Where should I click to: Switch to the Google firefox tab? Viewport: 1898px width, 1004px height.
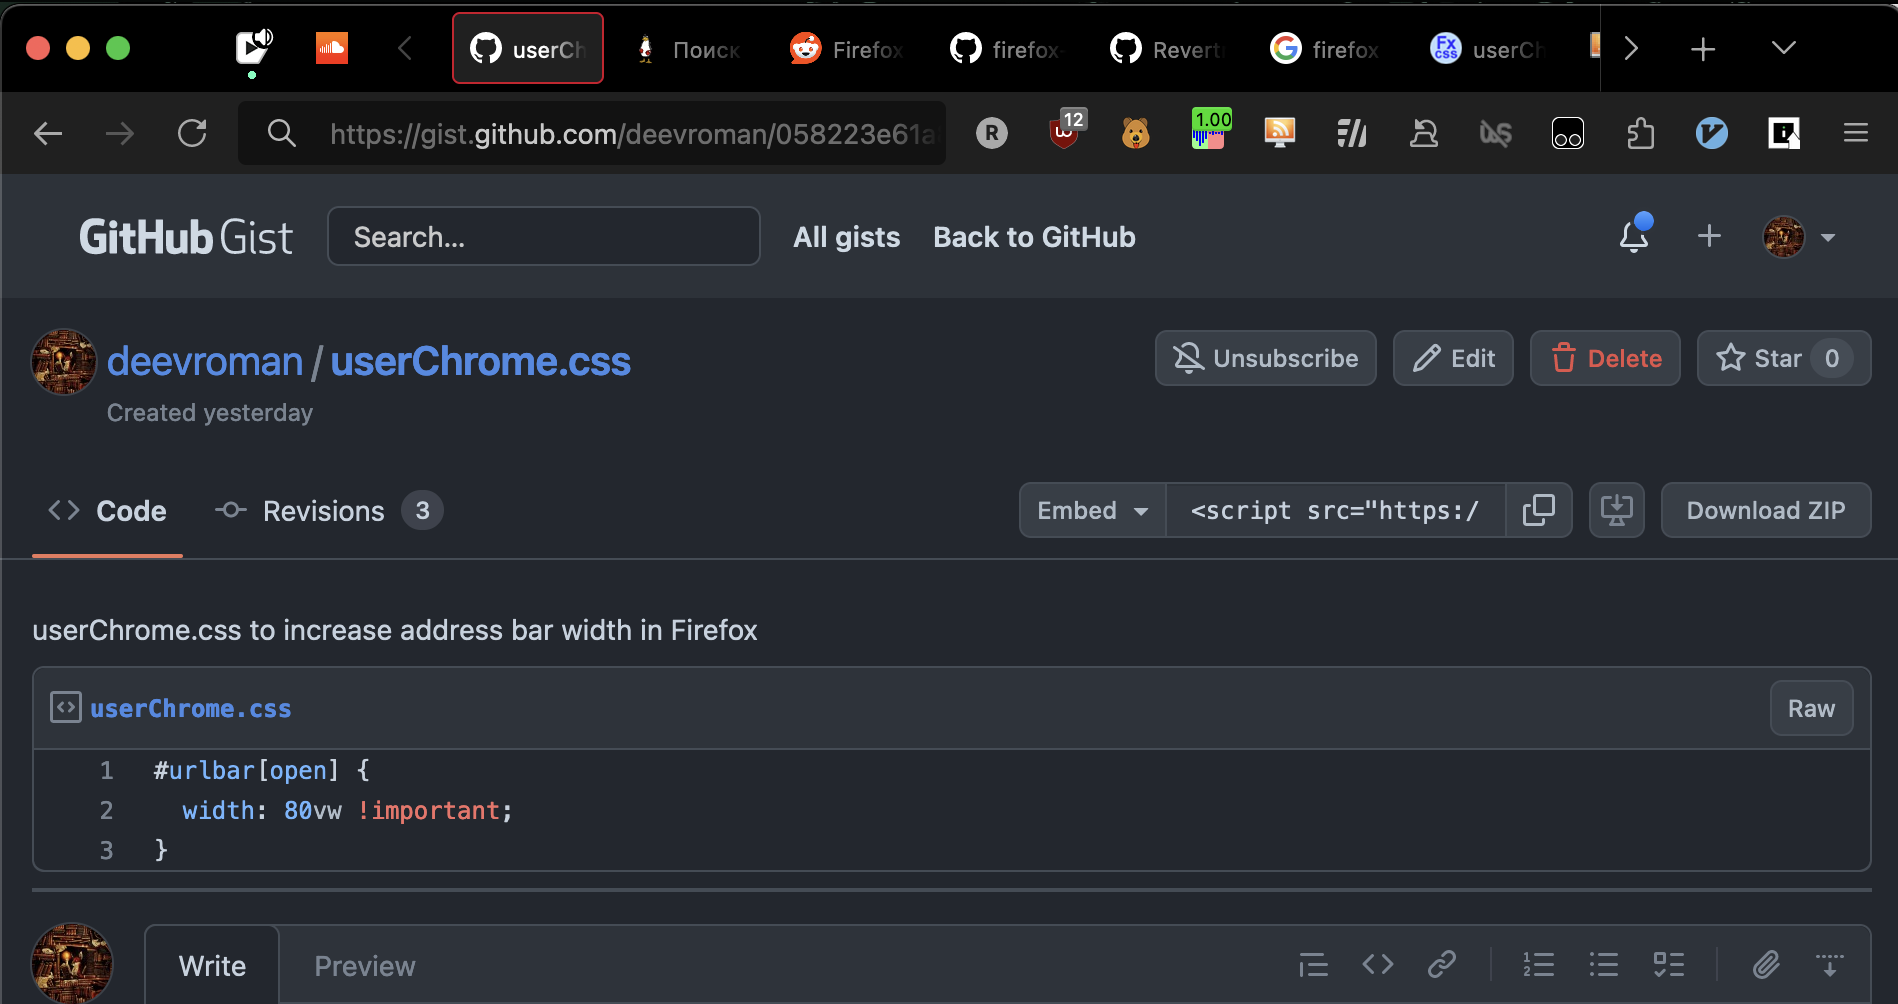(1328, 48)
